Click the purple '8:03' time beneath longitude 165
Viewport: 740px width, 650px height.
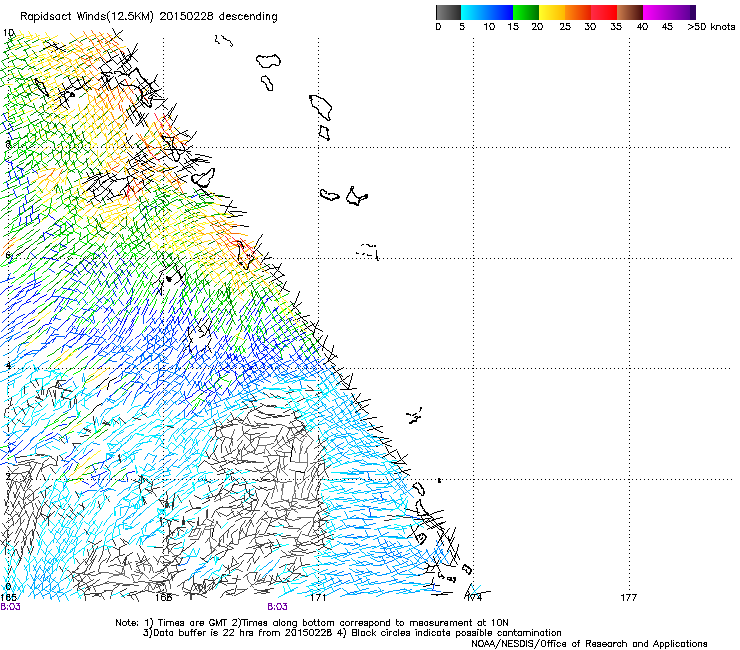pyautogui.click(x=10, y=607)
